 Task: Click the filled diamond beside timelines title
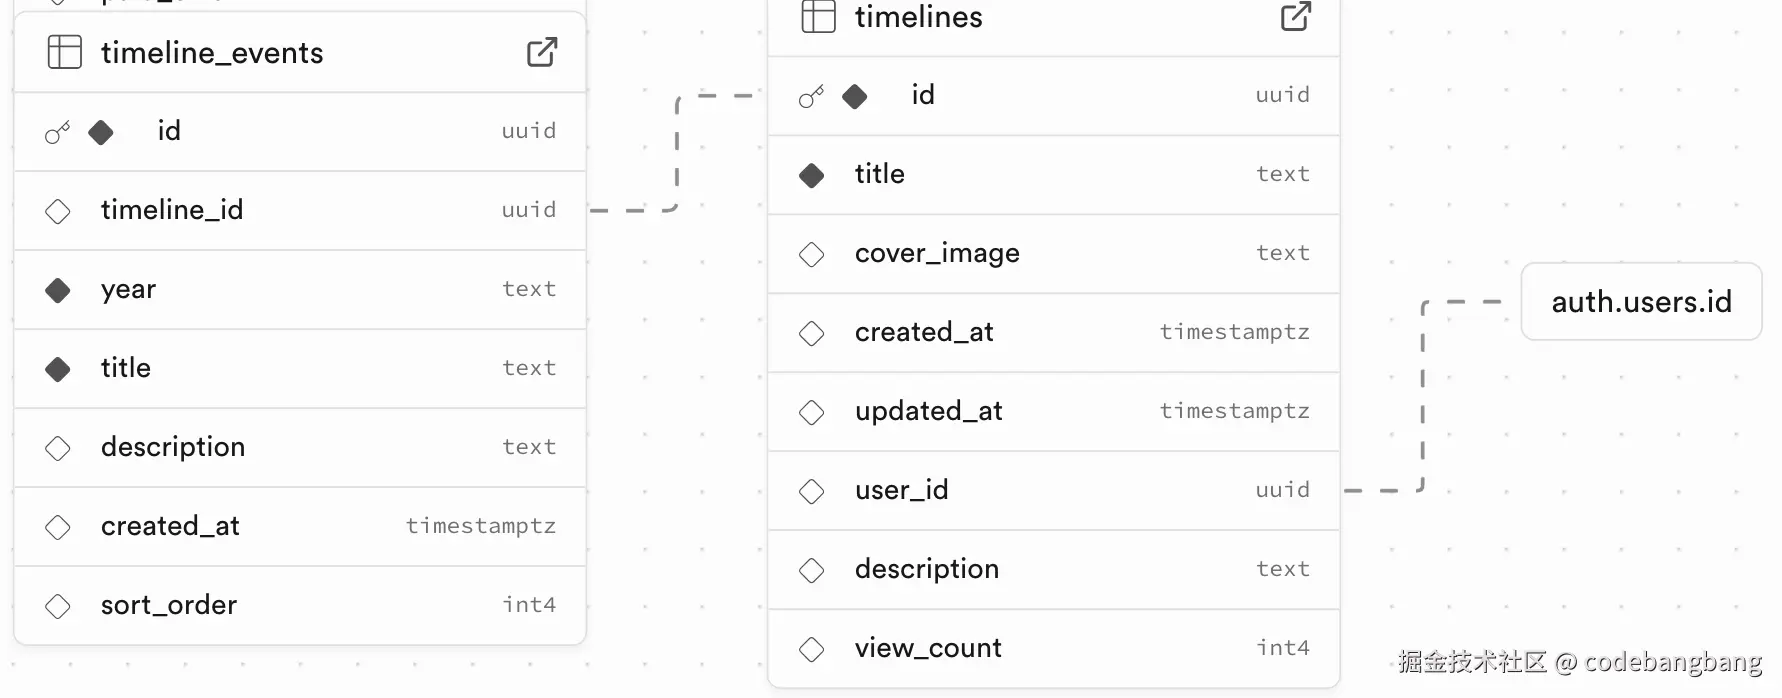pyautogui.click(x=812, y=175)
